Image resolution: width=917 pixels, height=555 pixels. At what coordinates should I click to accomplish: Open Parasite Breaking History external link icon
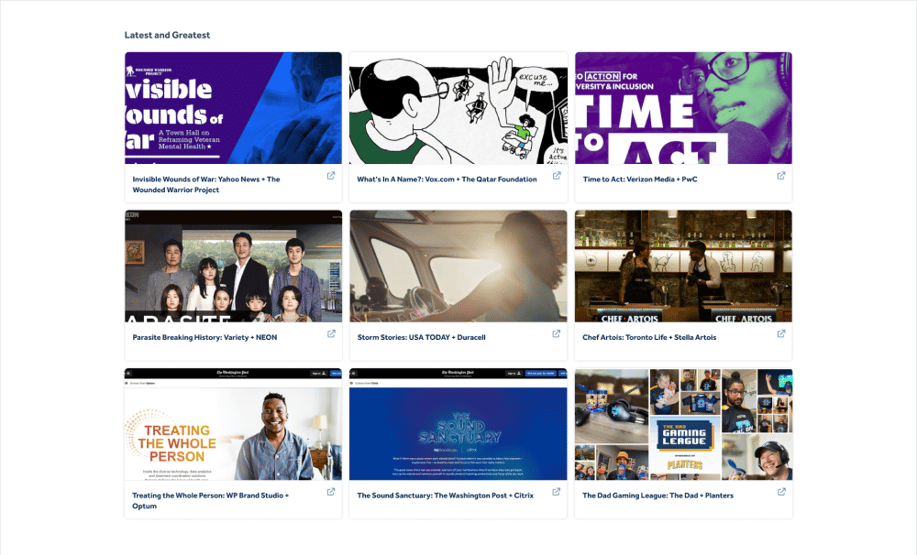pyautogui.click(x=331, y=334)
